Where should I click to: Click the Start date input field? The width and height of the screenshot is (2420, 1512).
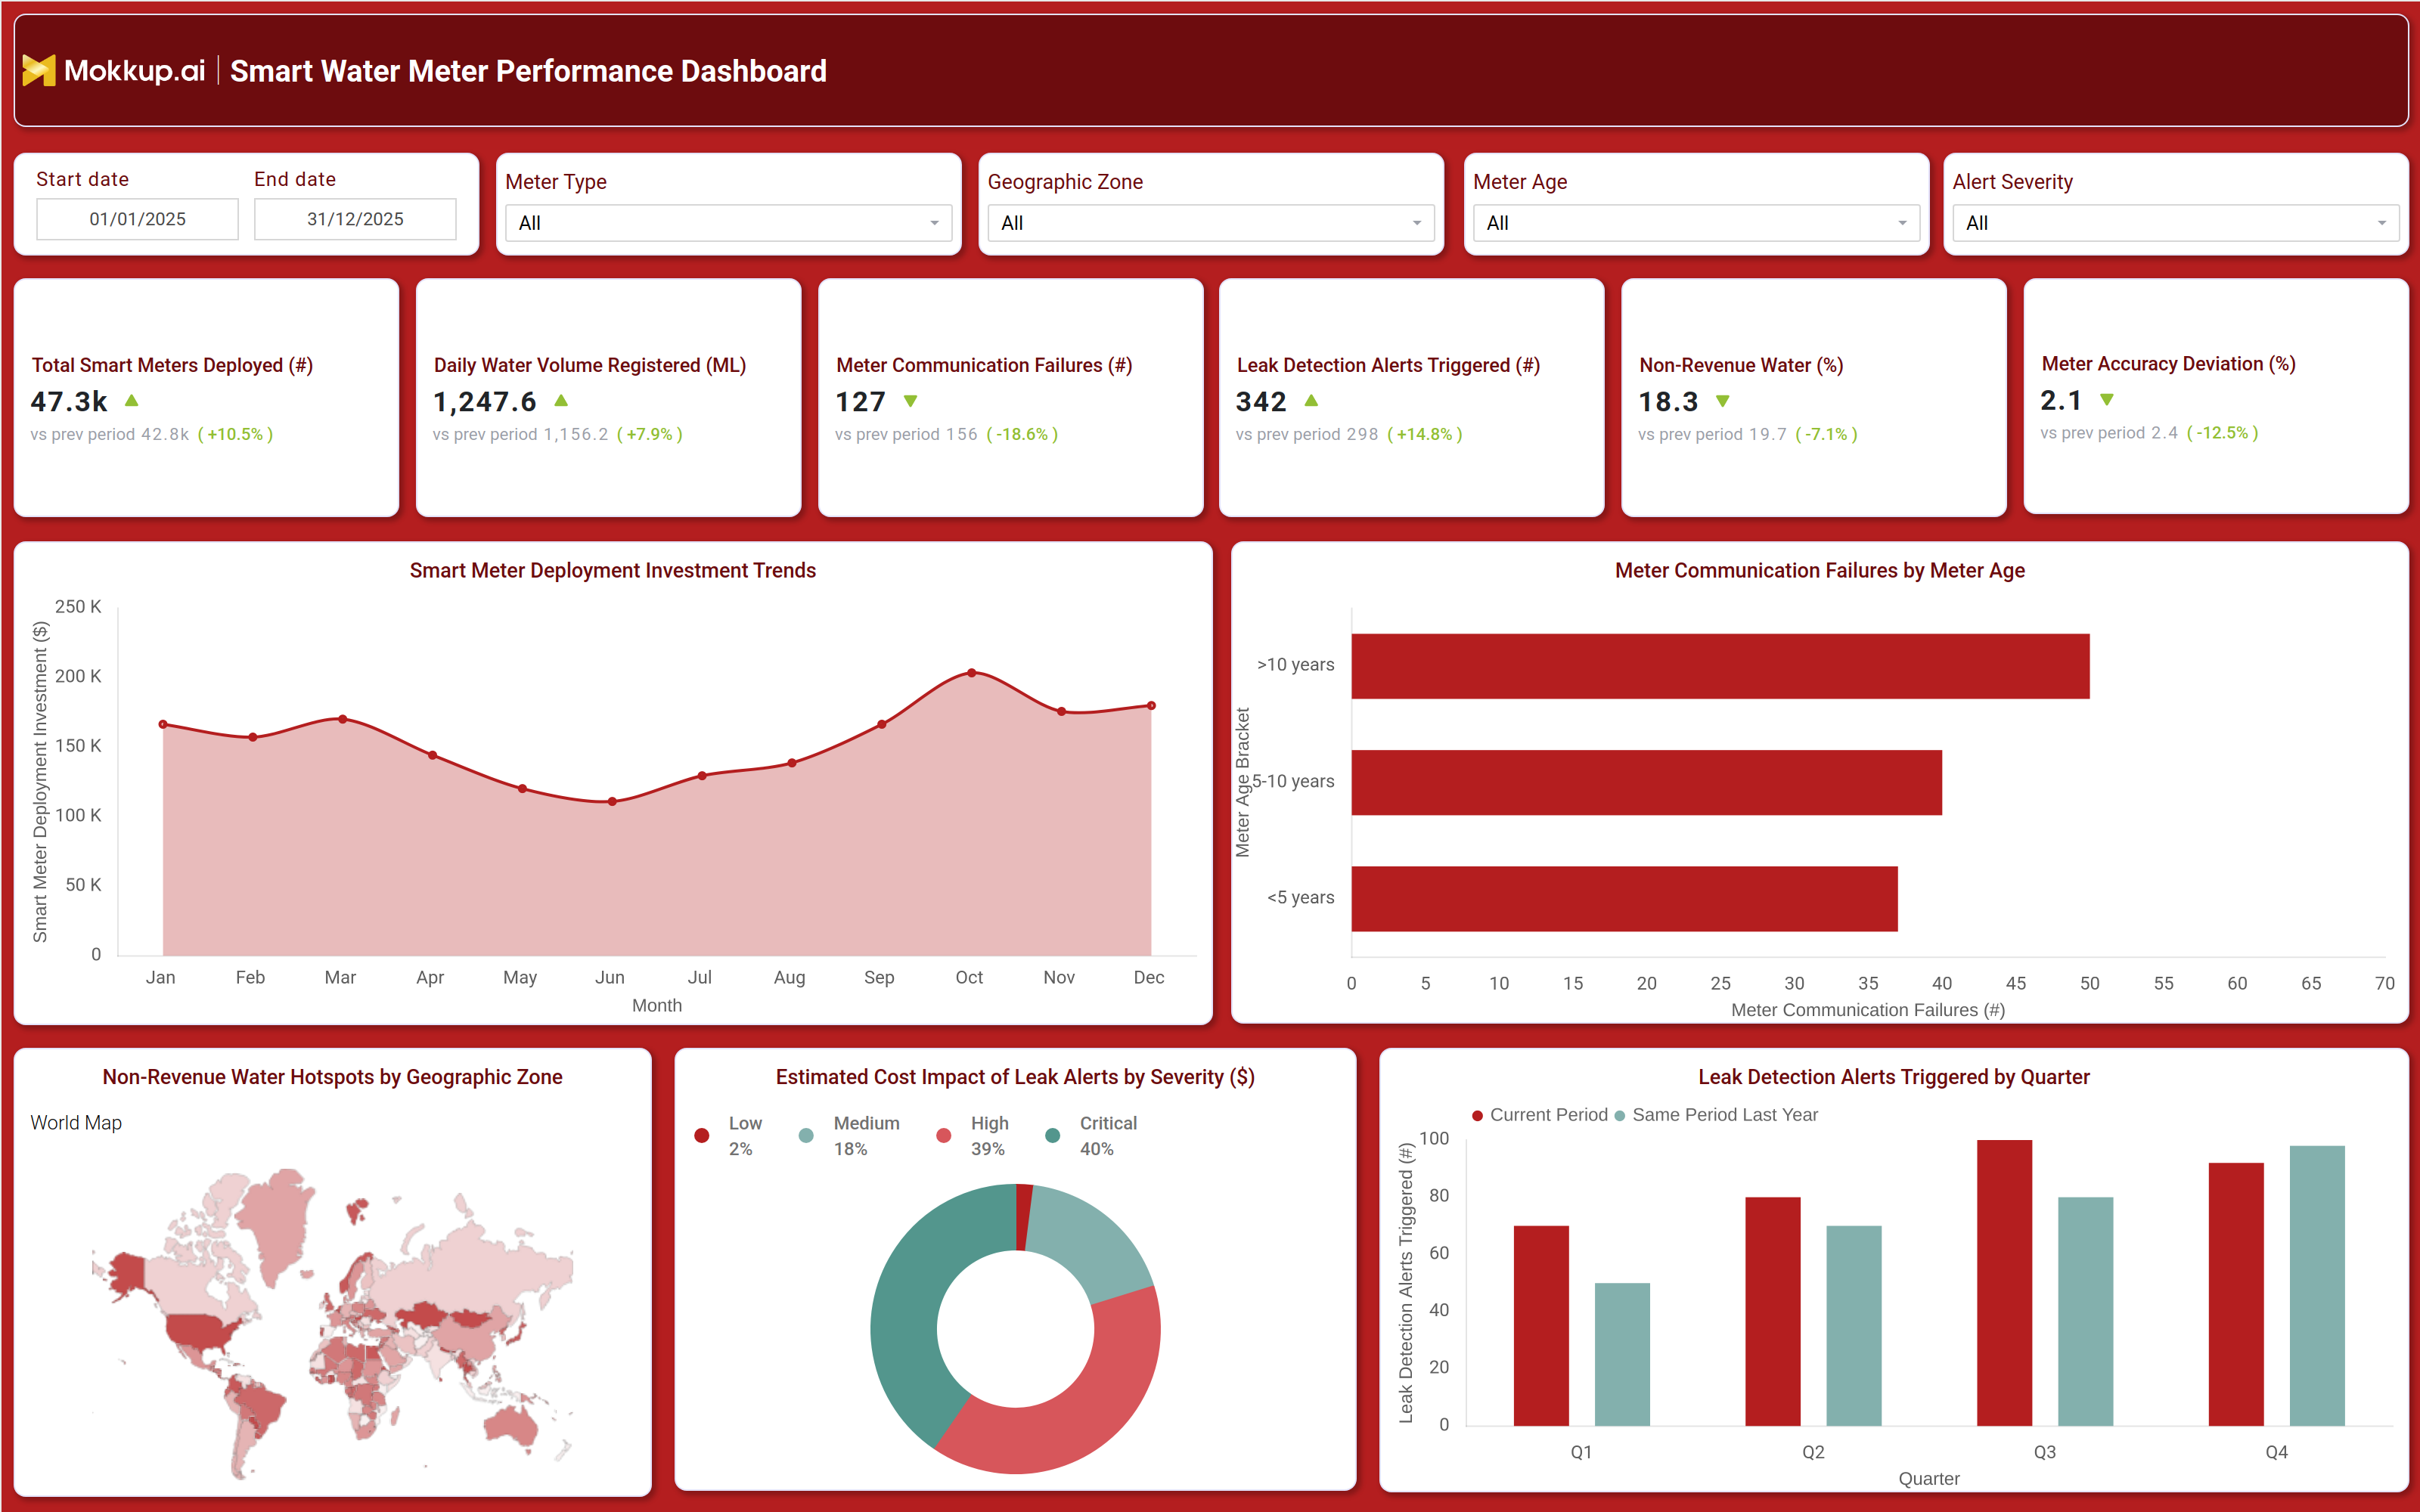[137, 219]
